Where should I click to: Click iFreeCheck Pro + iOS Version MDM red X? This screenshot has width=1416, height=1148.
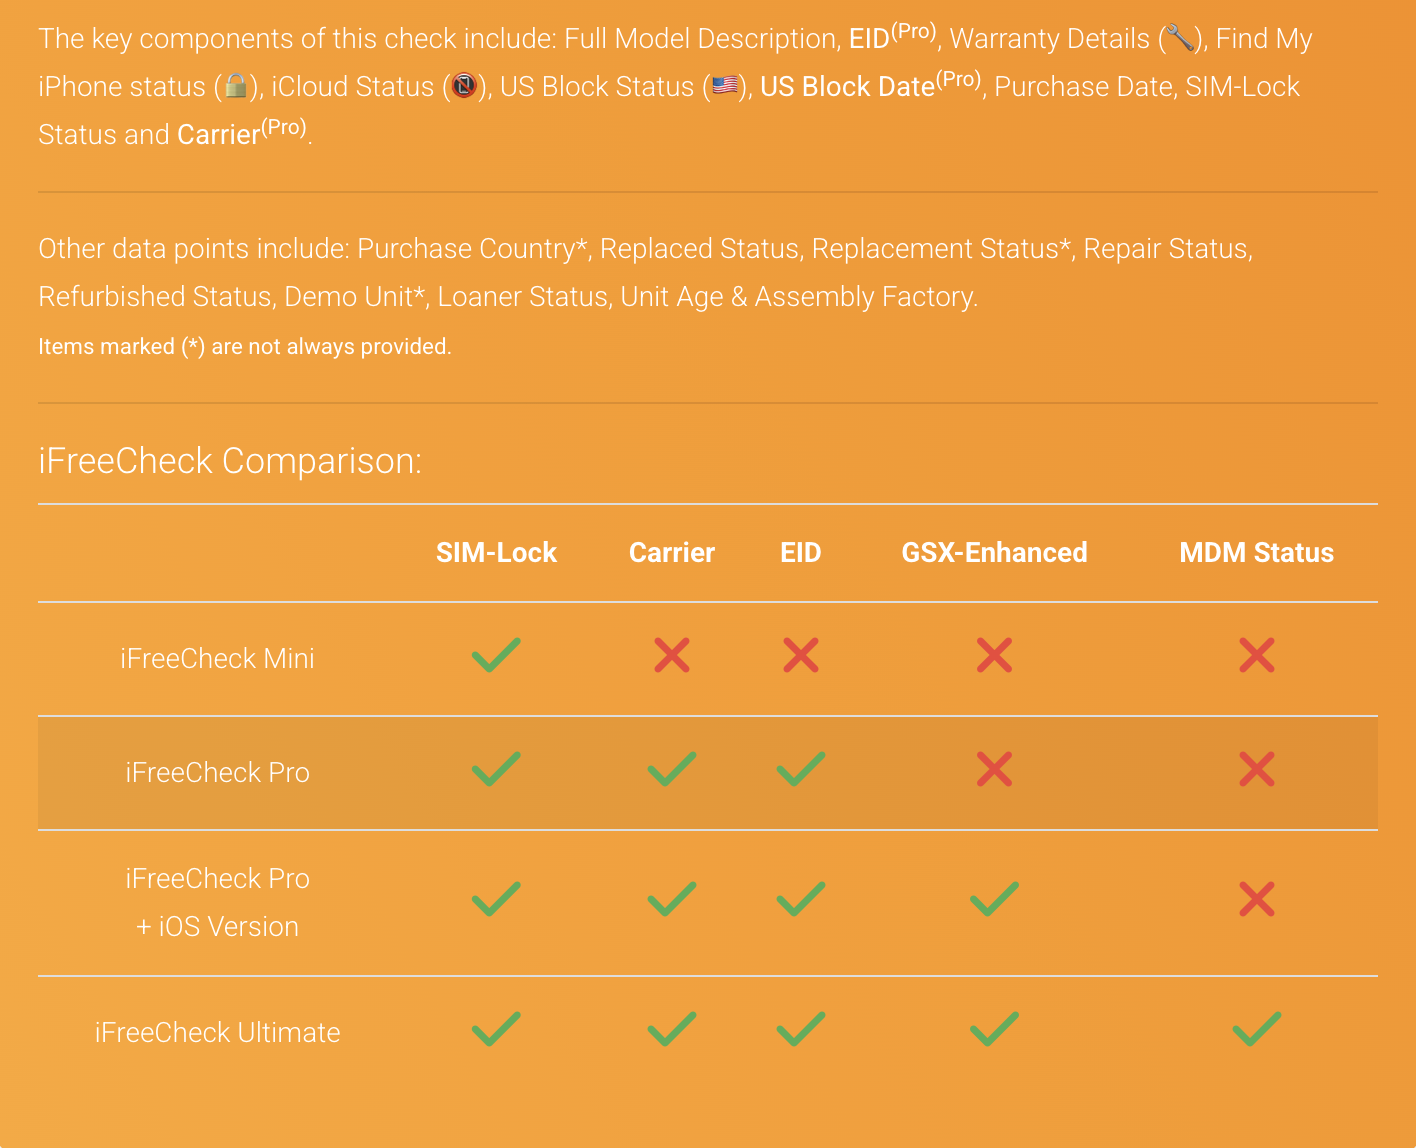(1257, 900)
